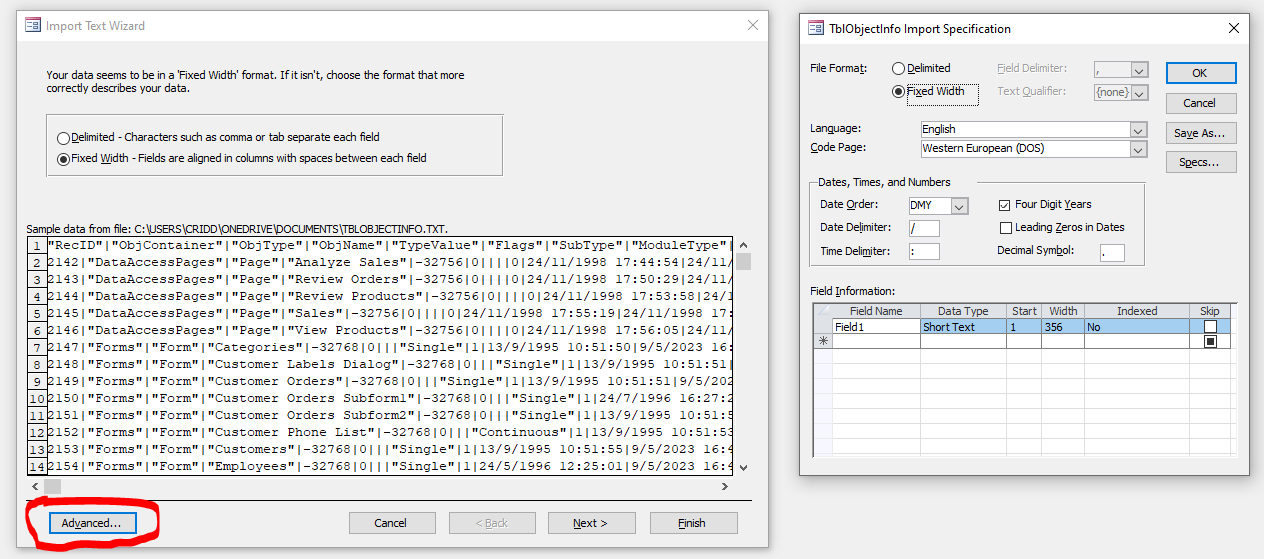Viewport: 1264px width, 559px height.
Task: Close the Import Text Wizard window
Action: (753, 26)
